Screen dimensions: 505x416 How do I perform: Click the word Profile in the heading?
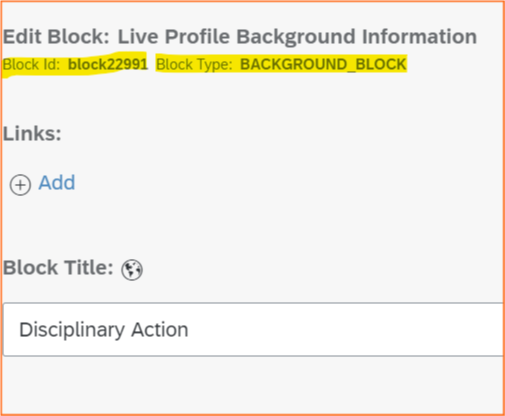pos(197,36)
